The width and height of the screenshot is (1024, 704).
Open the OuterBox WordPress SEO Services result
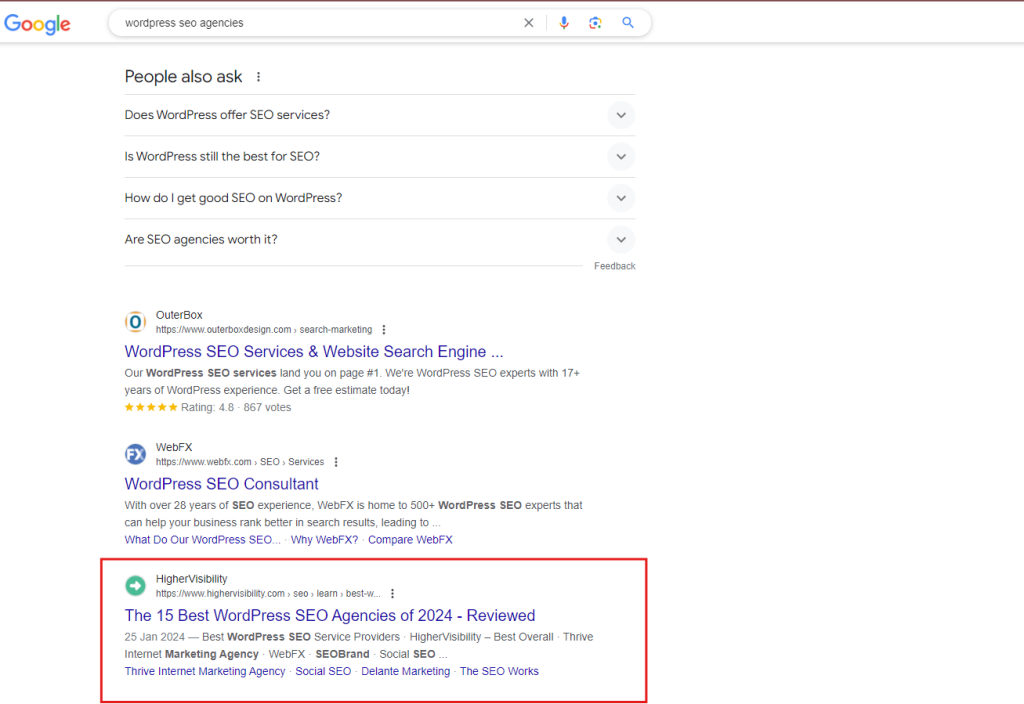pyautogui.click(x=313, y=352)
